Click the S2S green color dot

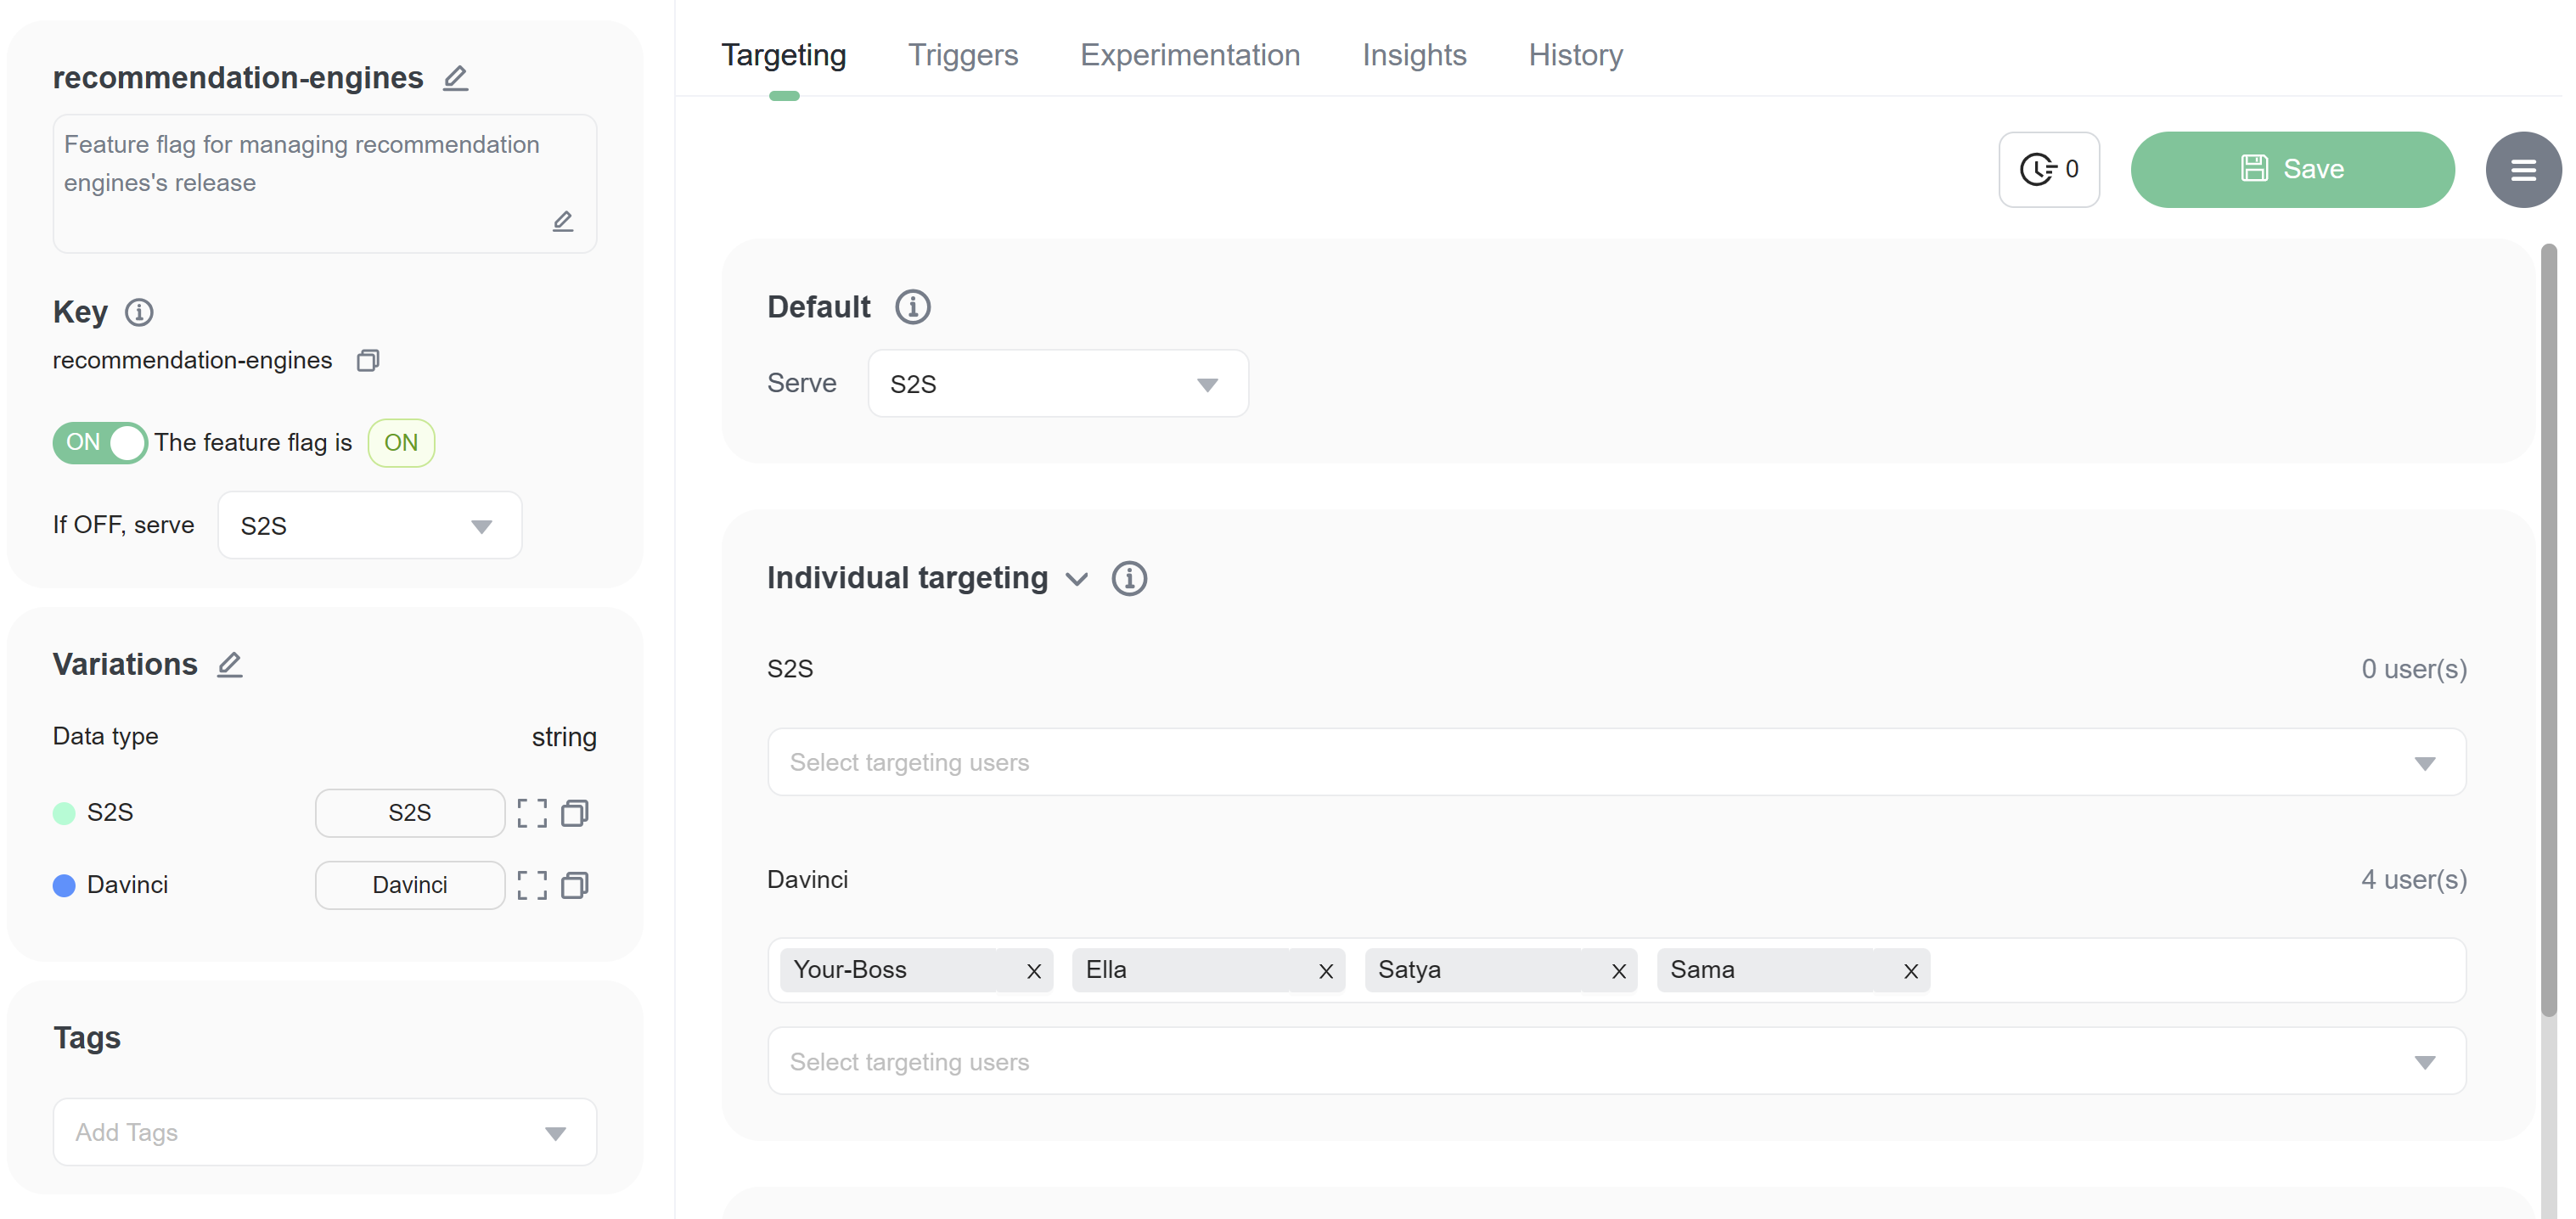(64, 814)
